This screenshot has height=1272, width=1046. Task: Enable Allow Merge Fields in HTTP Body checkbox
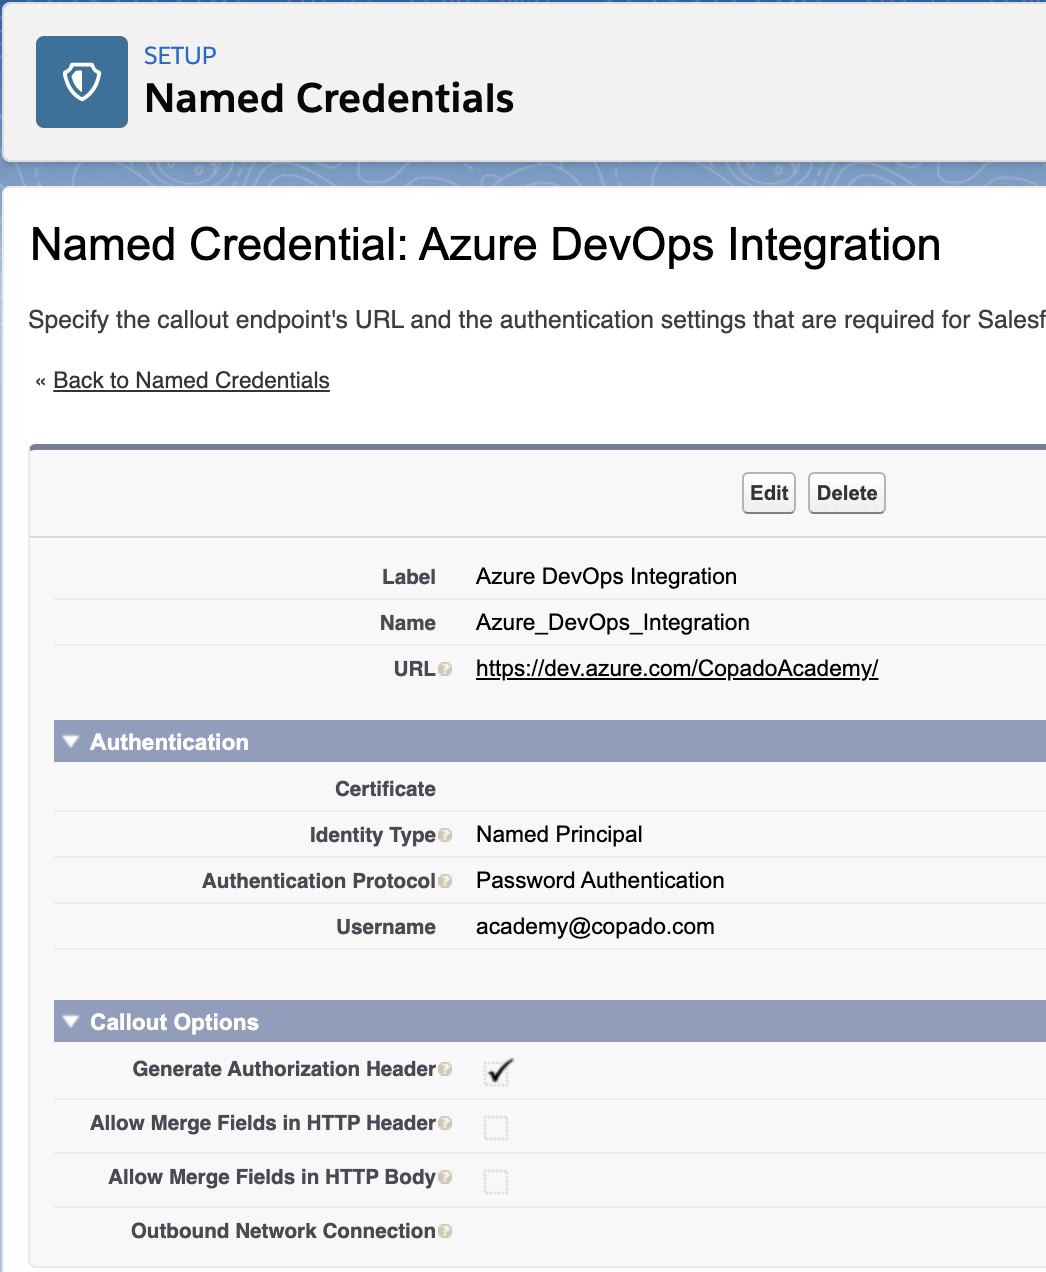pyautogui.click(x=496, y=1181)
